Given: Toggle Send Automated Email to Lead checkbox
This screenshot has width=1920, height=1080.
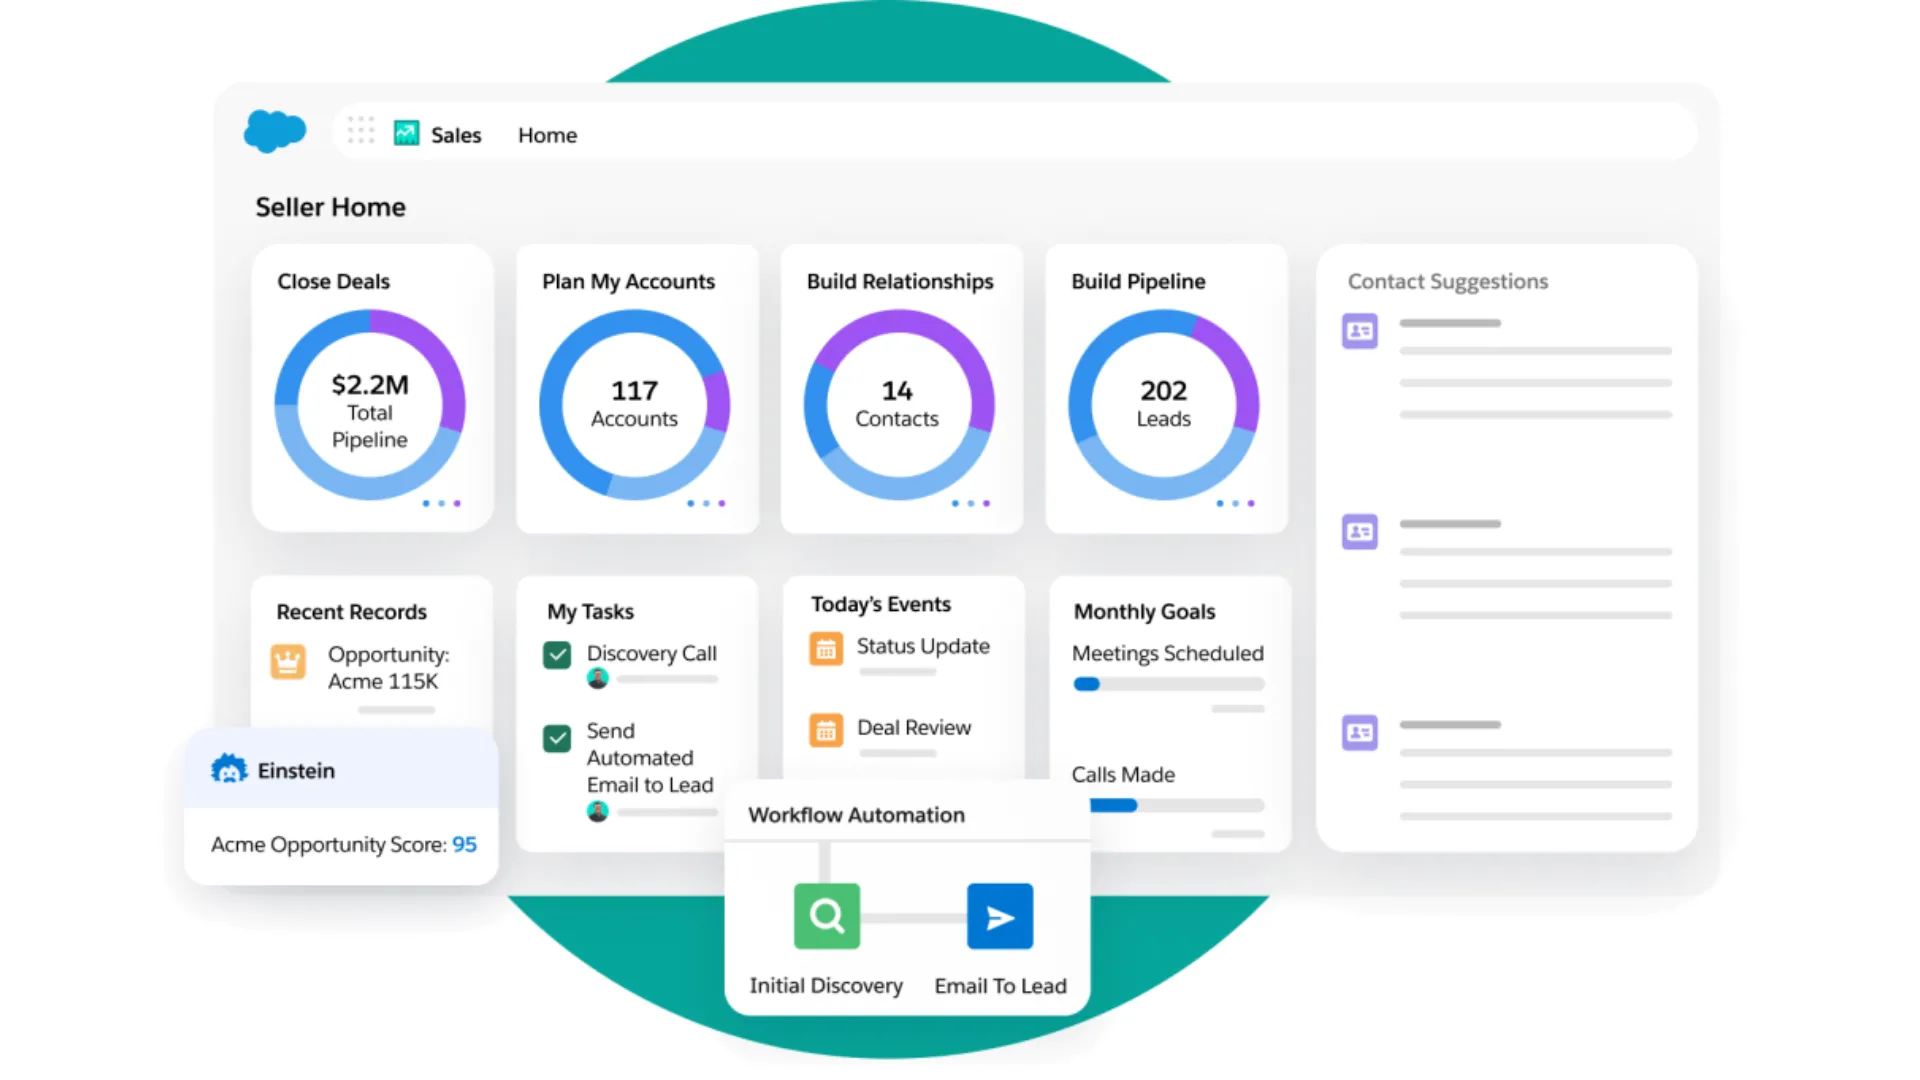Looking at the screenshot, I should click(x=557, y=738).
